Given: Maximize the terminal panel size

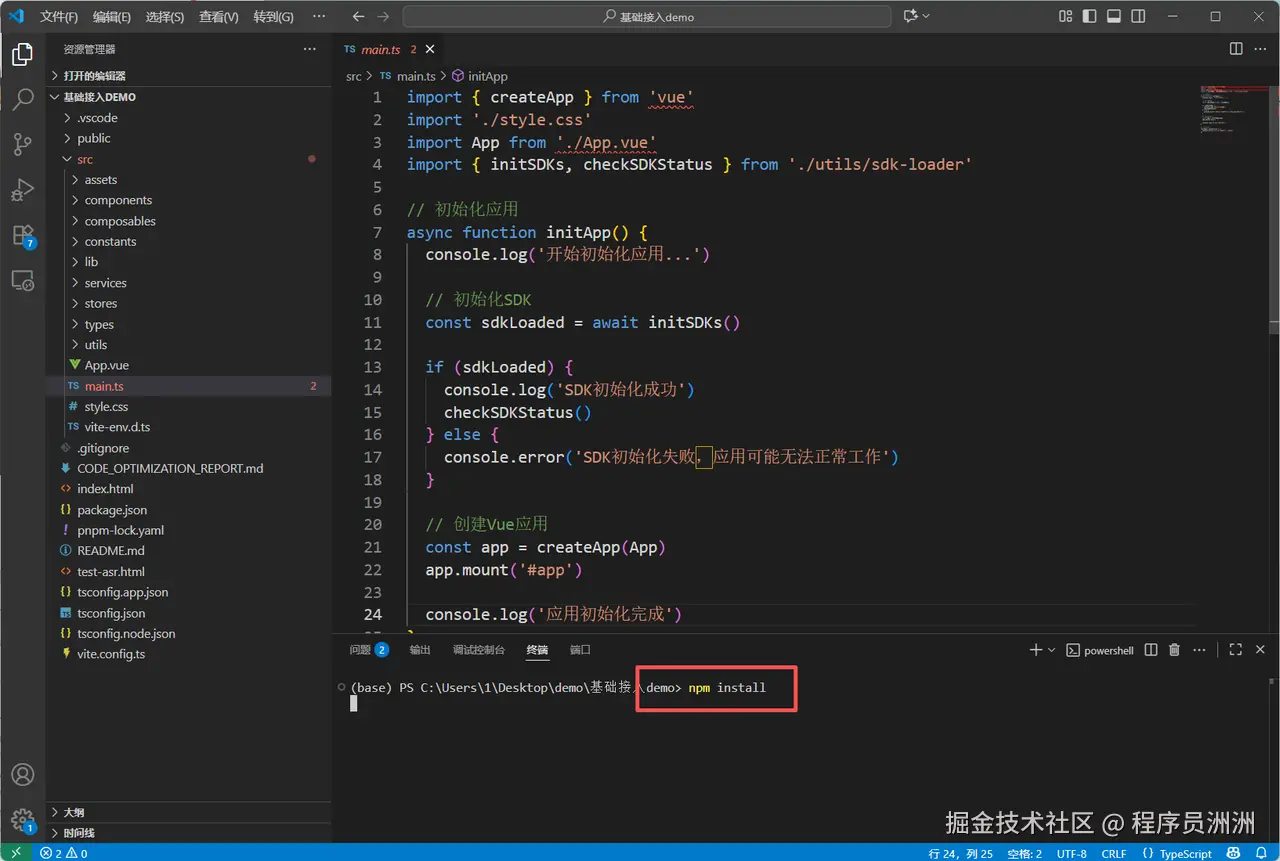Looking at the screenshot, I should (1235, 650).
